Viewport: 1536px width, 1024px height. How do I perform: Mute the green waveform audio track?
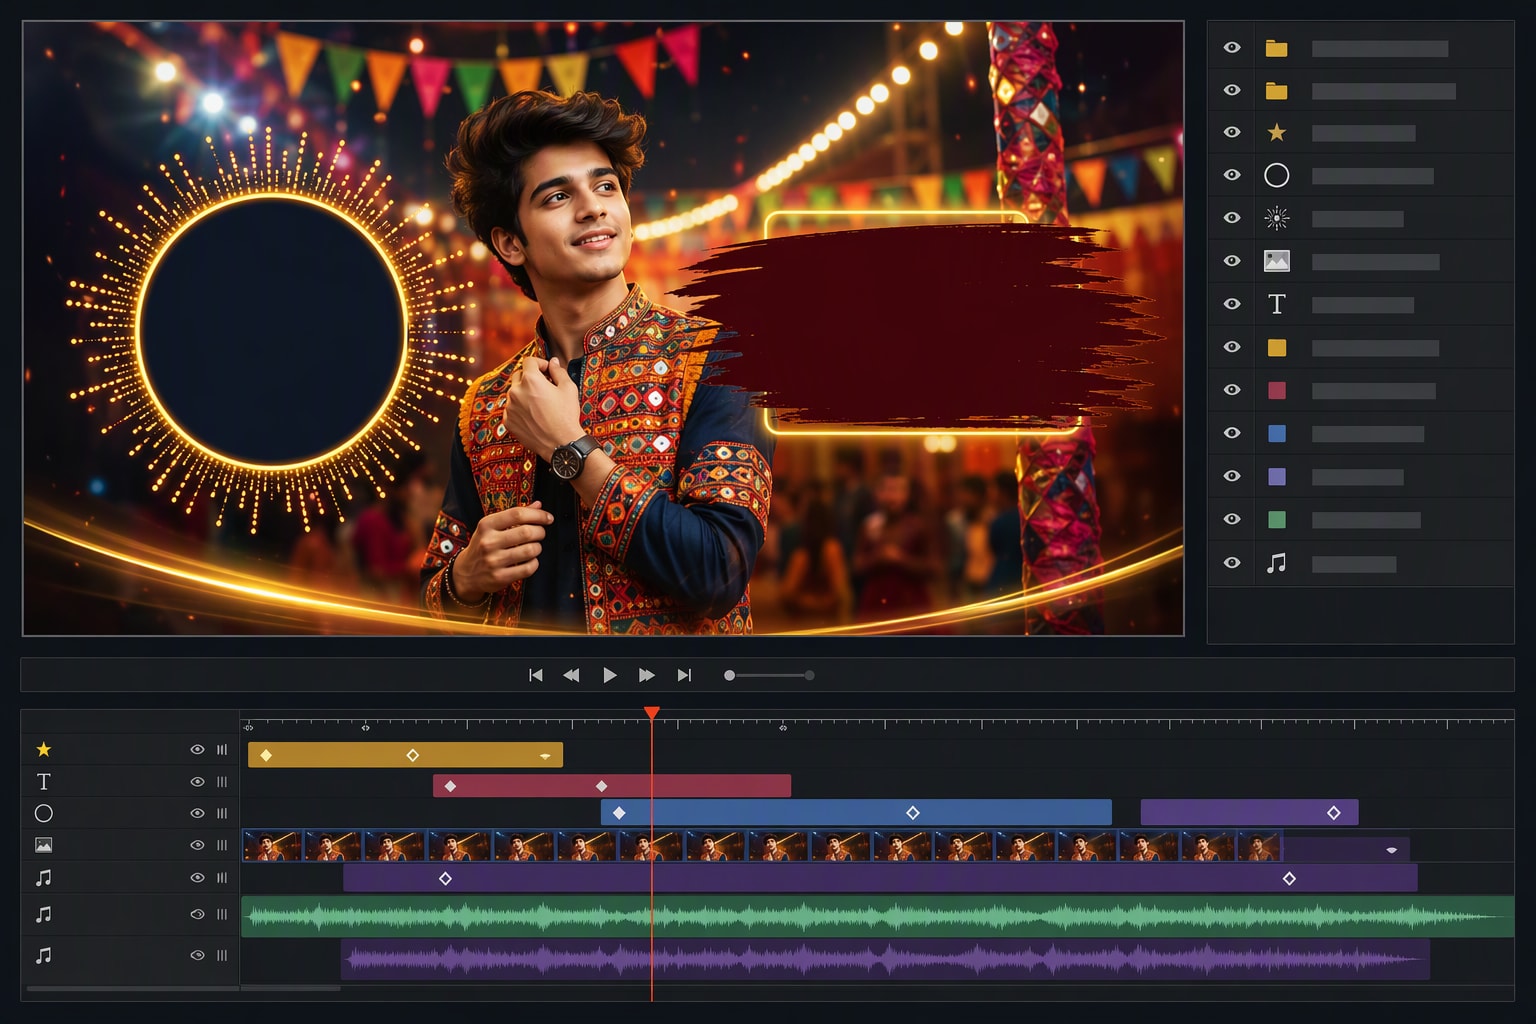pos(197,914)
